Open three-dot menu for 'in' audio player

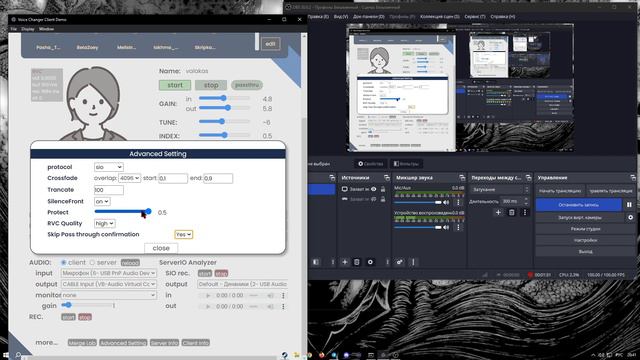(x=283, y=296)
